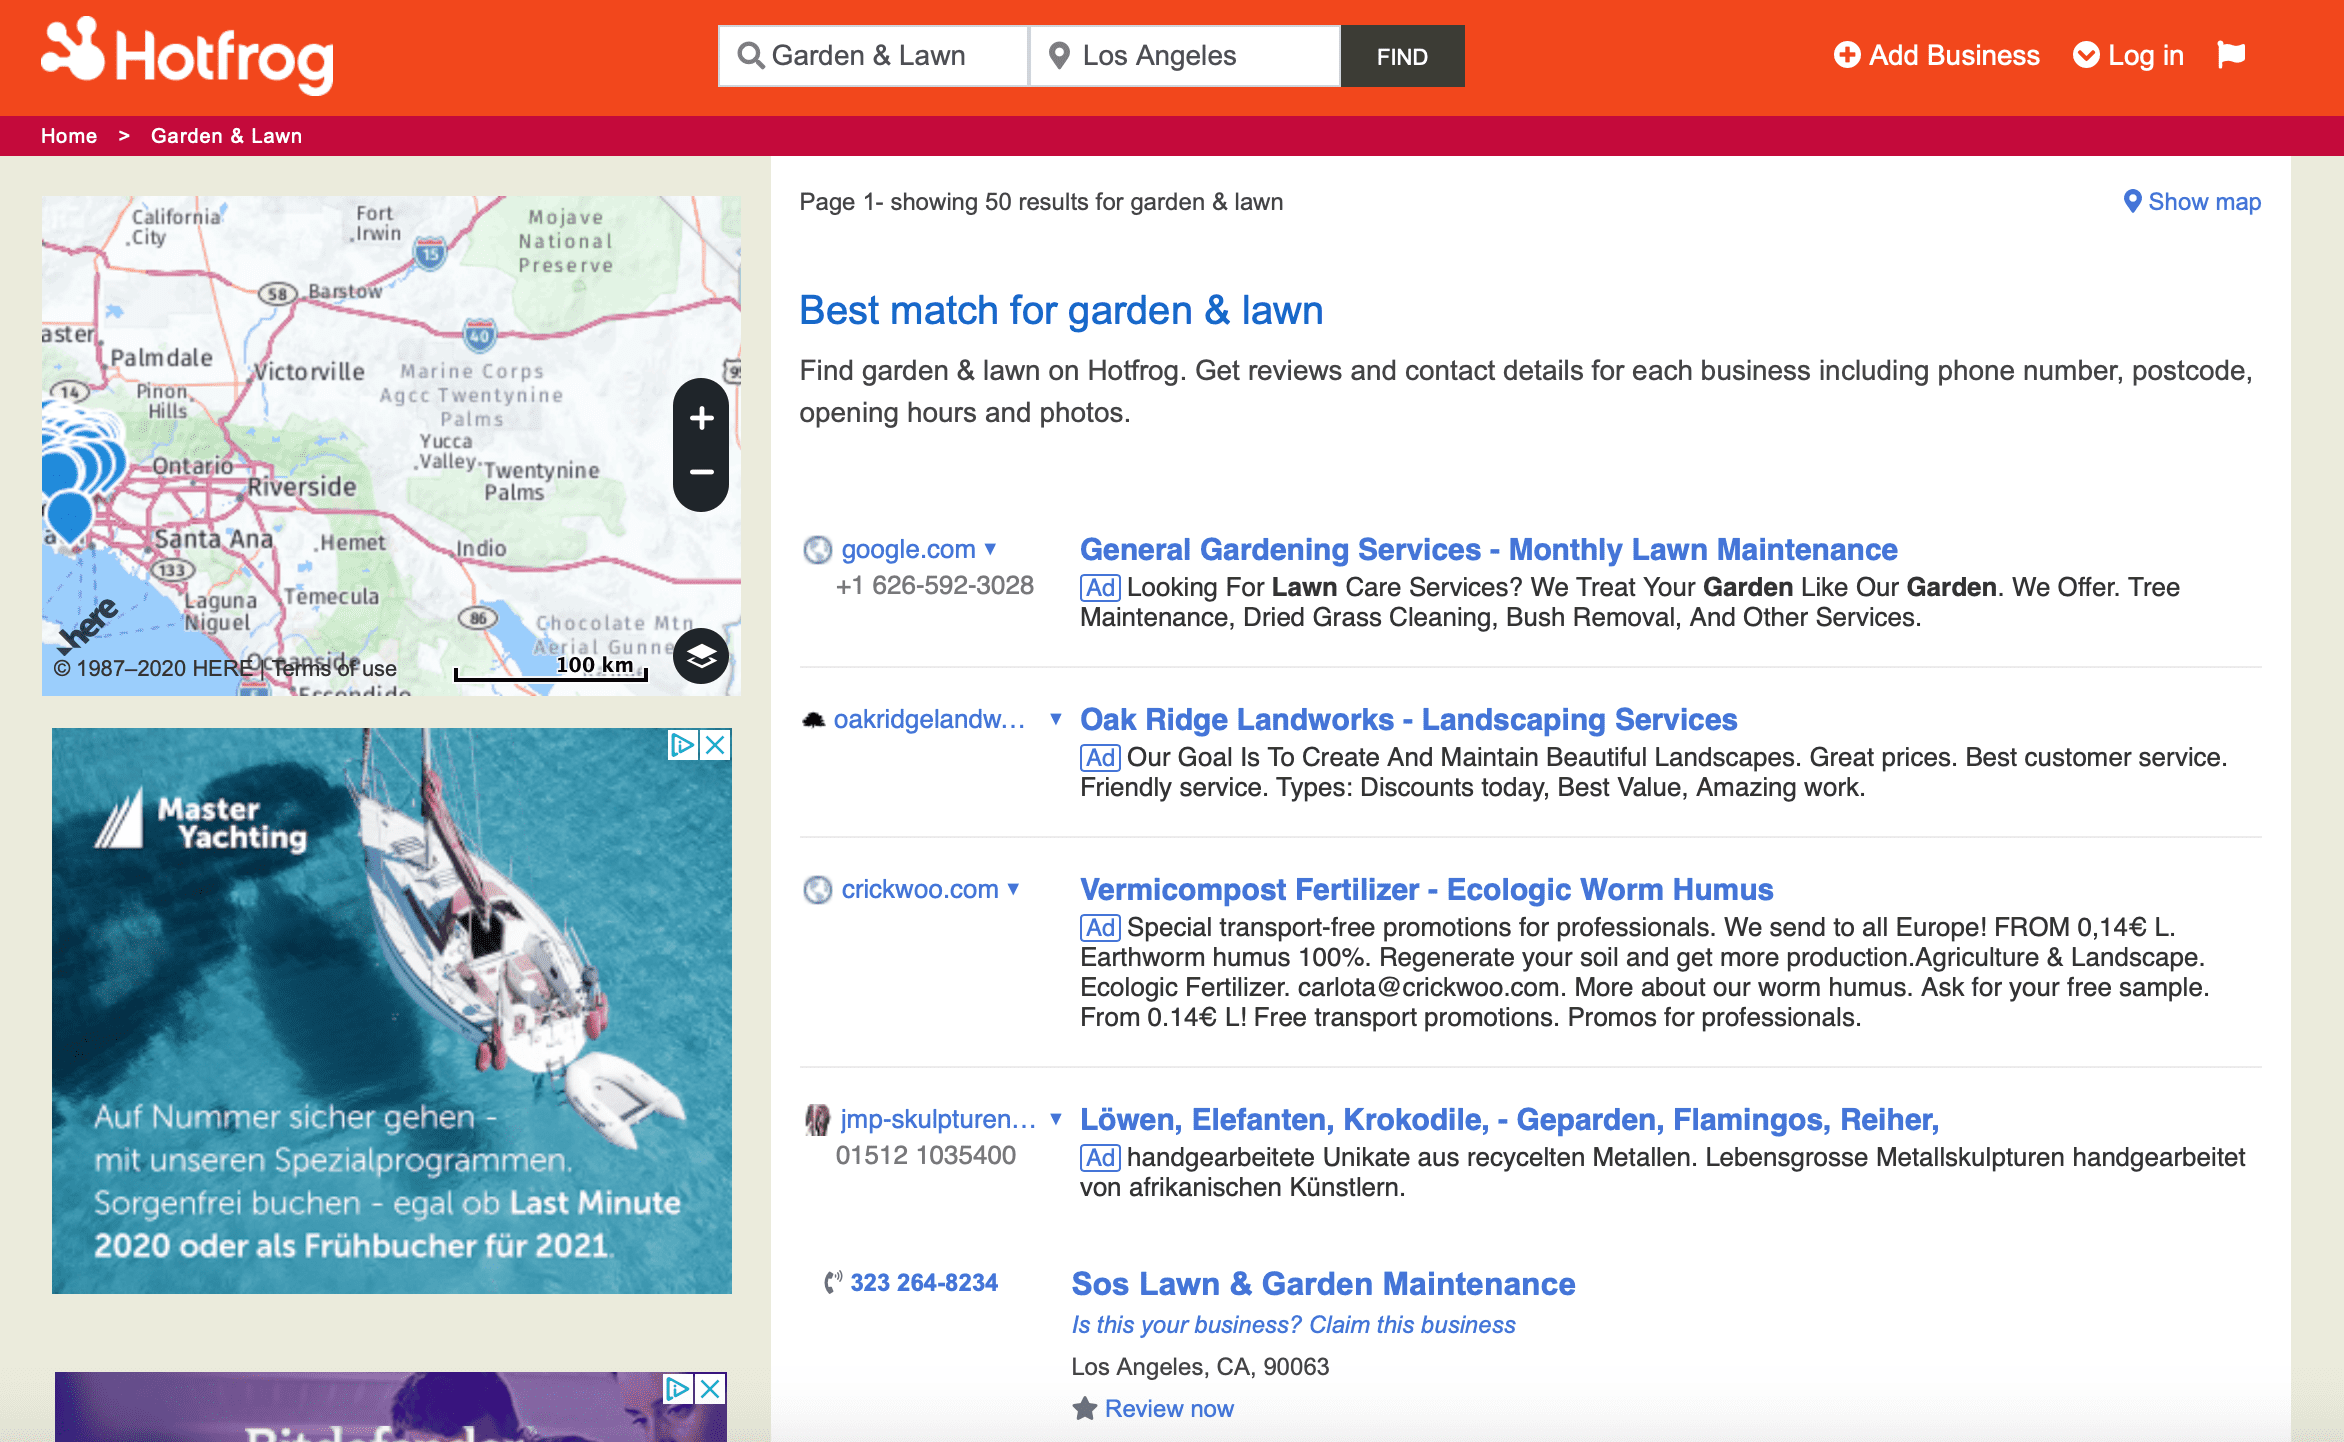Click the Ad badge for General Gardening

pyautogui.click(x=1100, y=588)
